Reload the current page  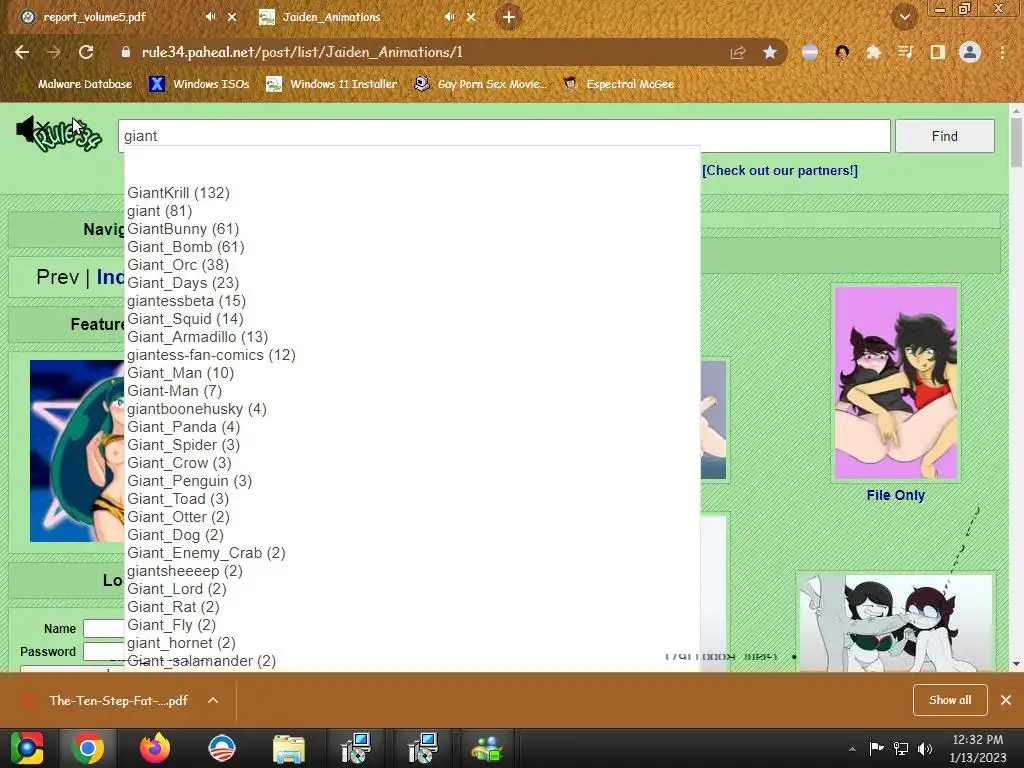[x=86, y=52]
